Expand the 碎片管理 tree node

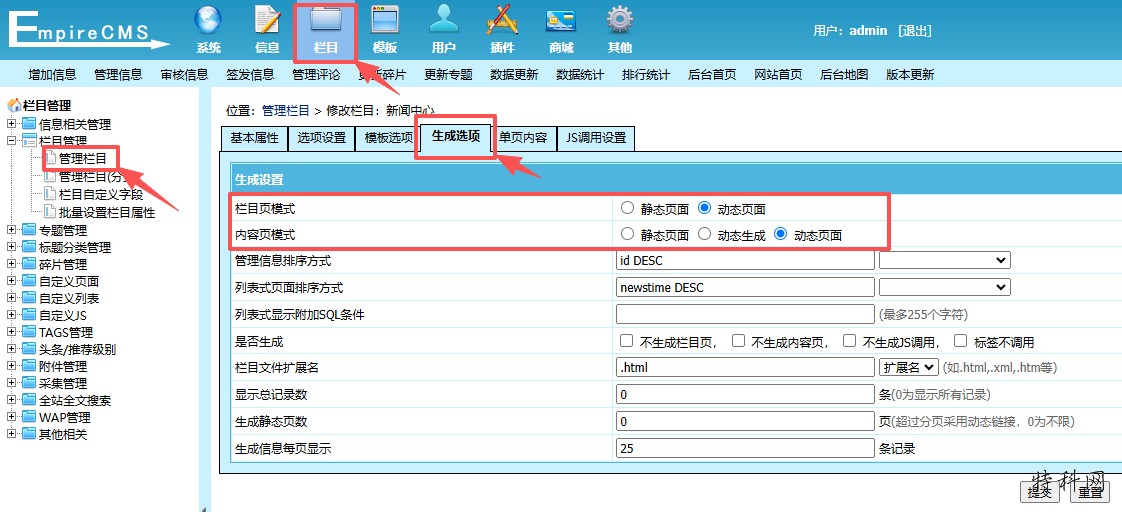[11, 265]
